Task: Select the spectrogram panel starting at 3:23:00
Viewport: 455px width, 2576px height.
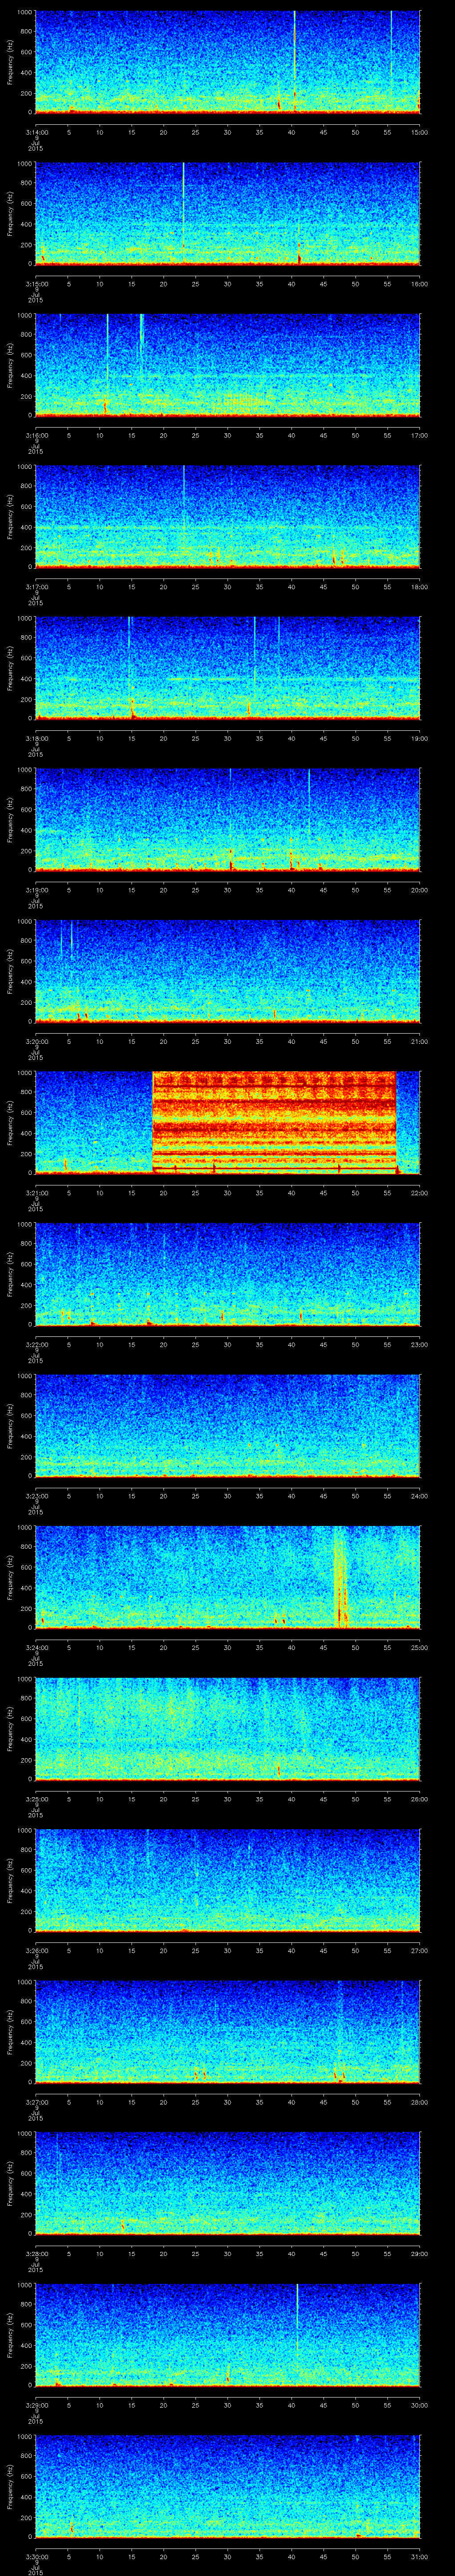Action: pyautogui.click(x=227, y=1426)
